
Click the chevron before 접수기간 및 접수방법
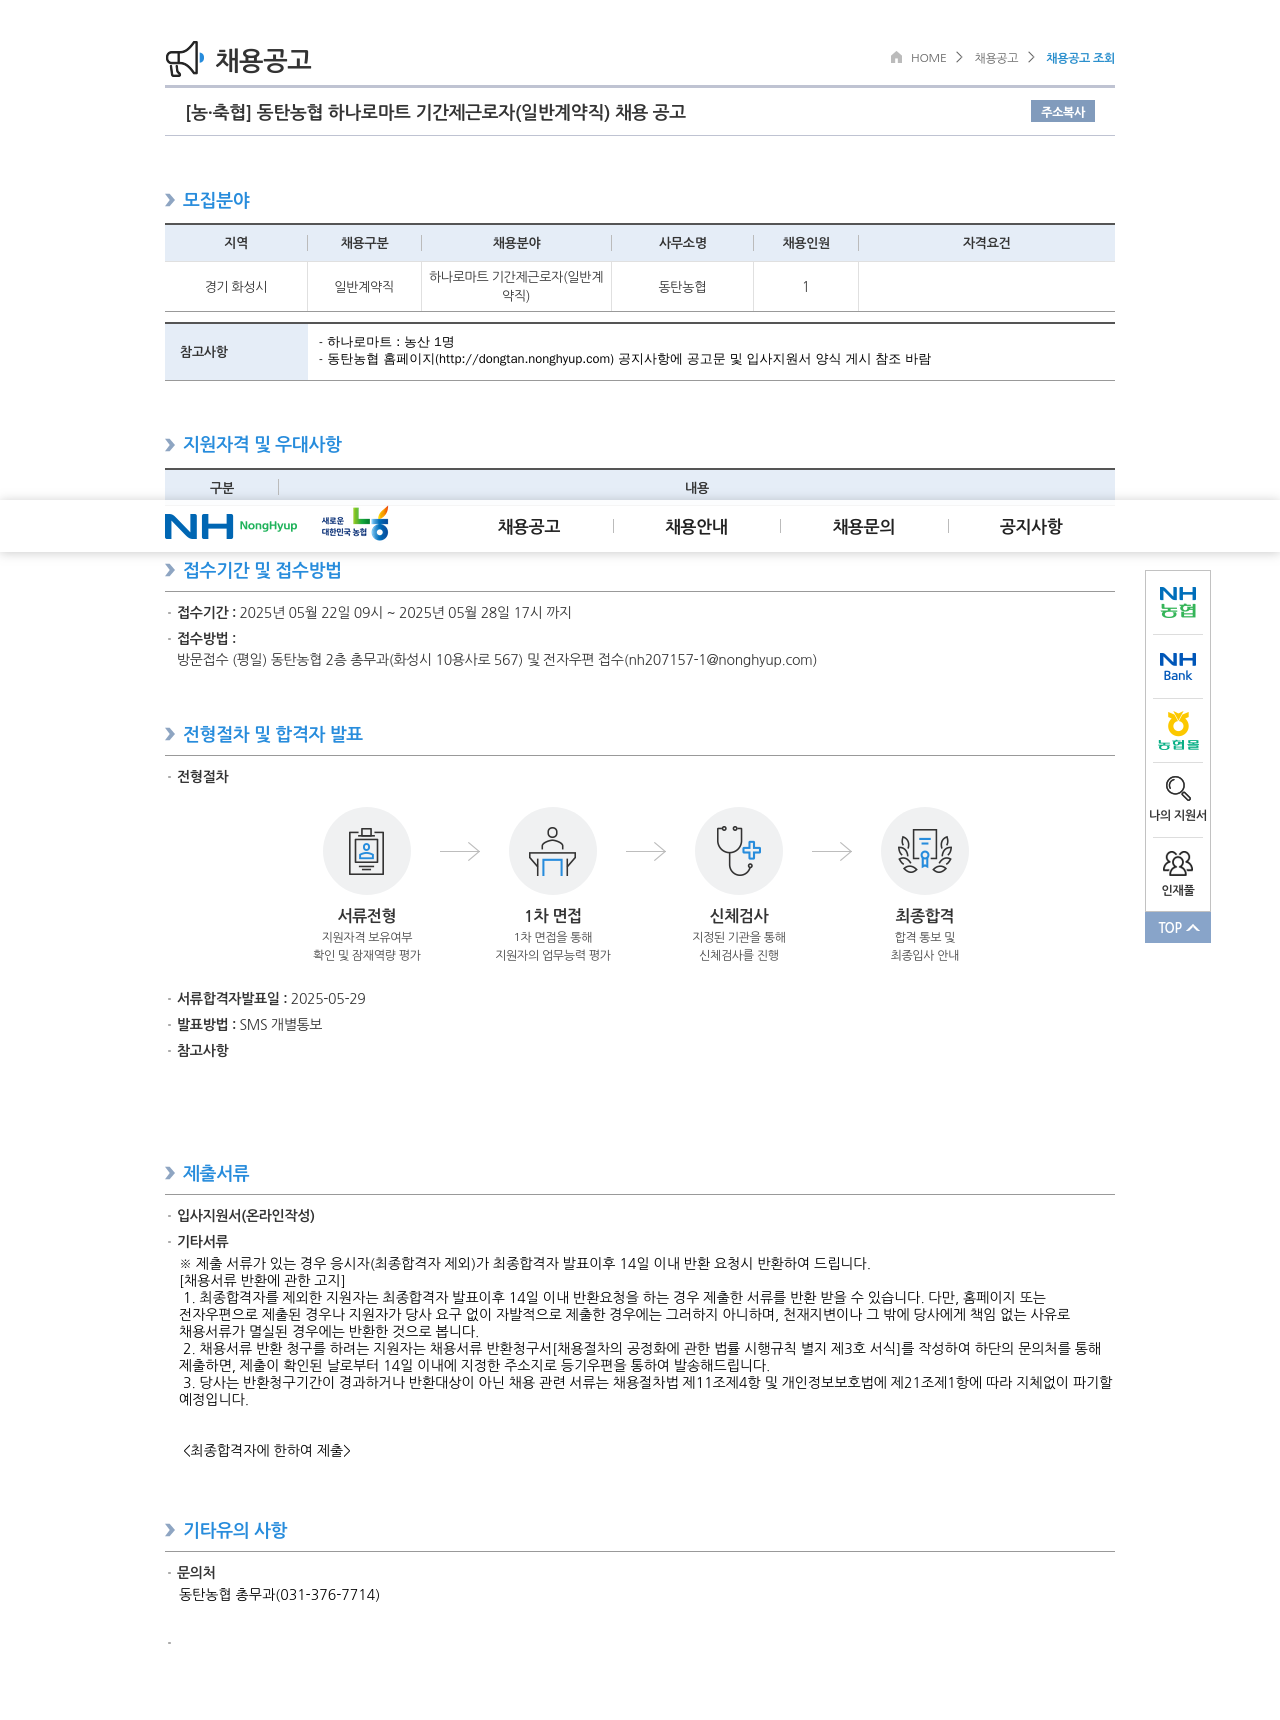click(170, 570)
